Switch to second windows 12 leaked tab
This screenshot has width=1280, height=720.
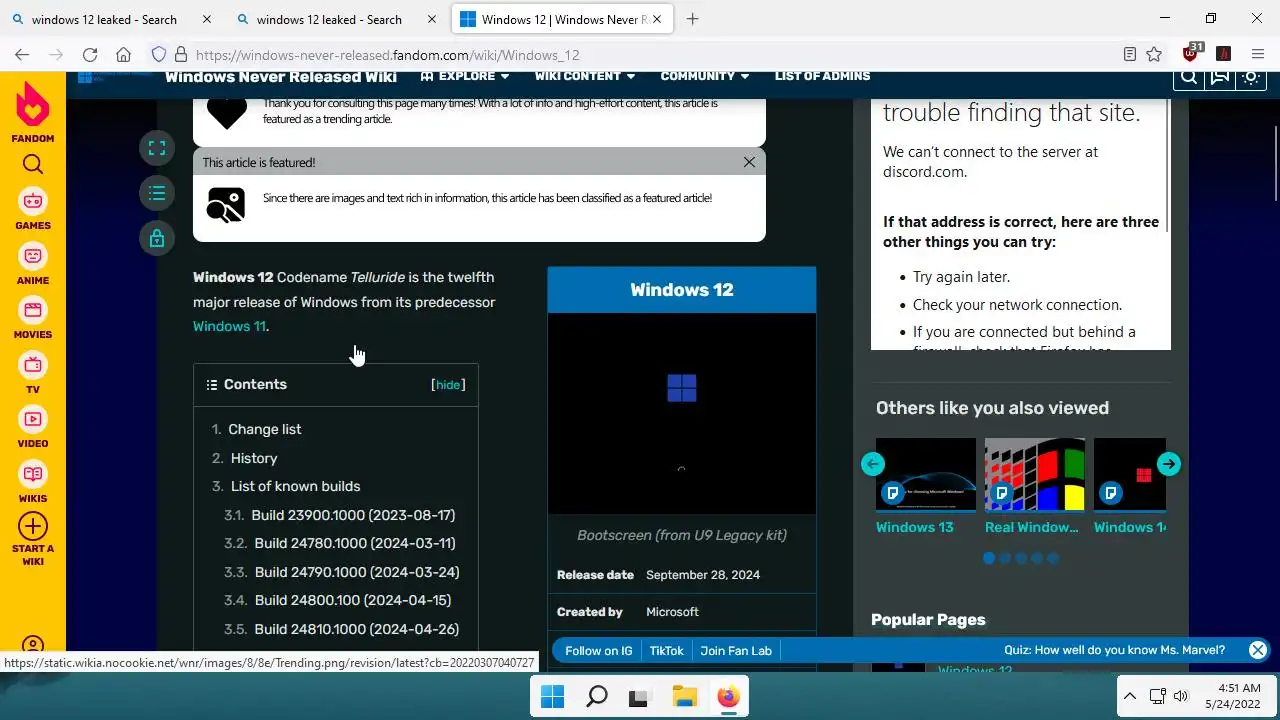coord(329,19)
